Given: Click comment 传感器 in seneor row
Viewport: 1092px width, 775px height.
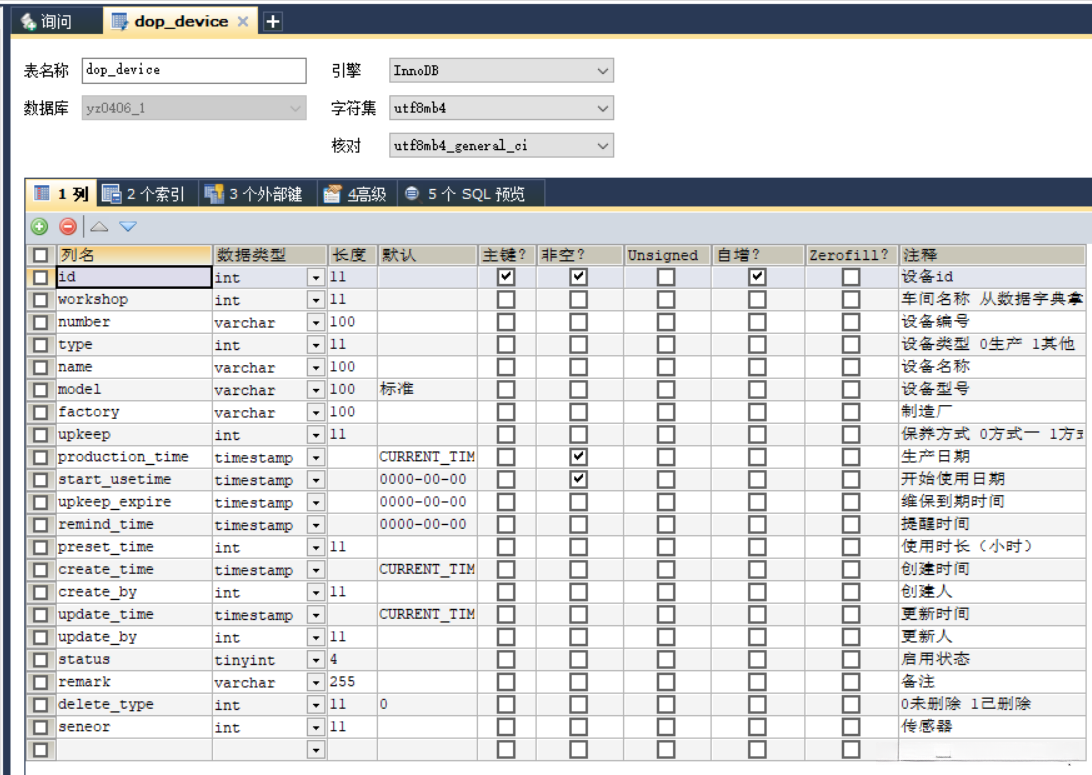Looking at the screenshot, I should [x=927, y=726].
